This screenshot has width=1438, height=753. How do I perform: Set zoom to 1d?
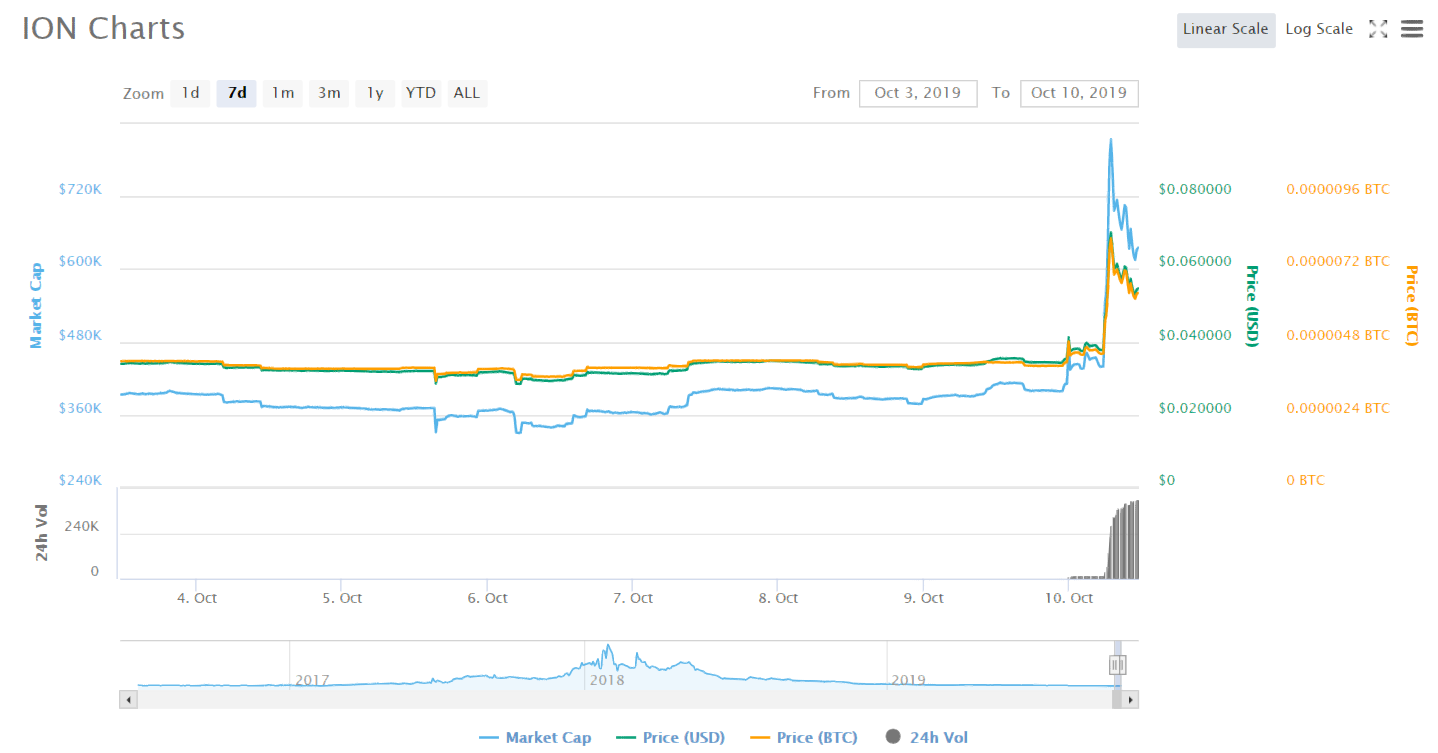click(190, 93)
